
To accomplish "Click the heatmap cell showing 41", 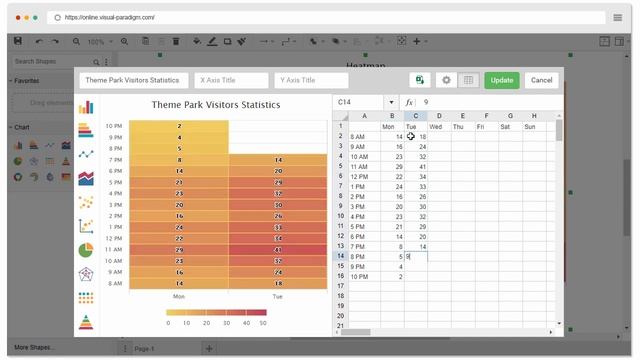I will point(278,250).
